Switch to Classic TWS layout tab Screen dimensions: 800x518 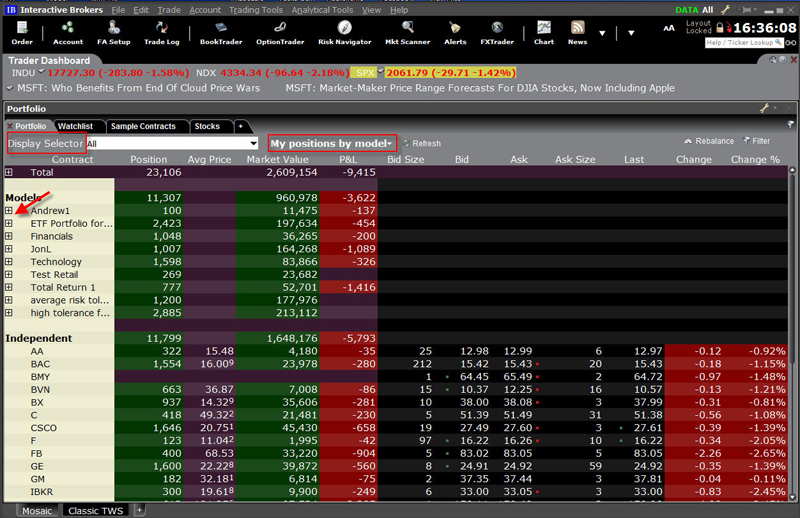(x=96, y=510)
